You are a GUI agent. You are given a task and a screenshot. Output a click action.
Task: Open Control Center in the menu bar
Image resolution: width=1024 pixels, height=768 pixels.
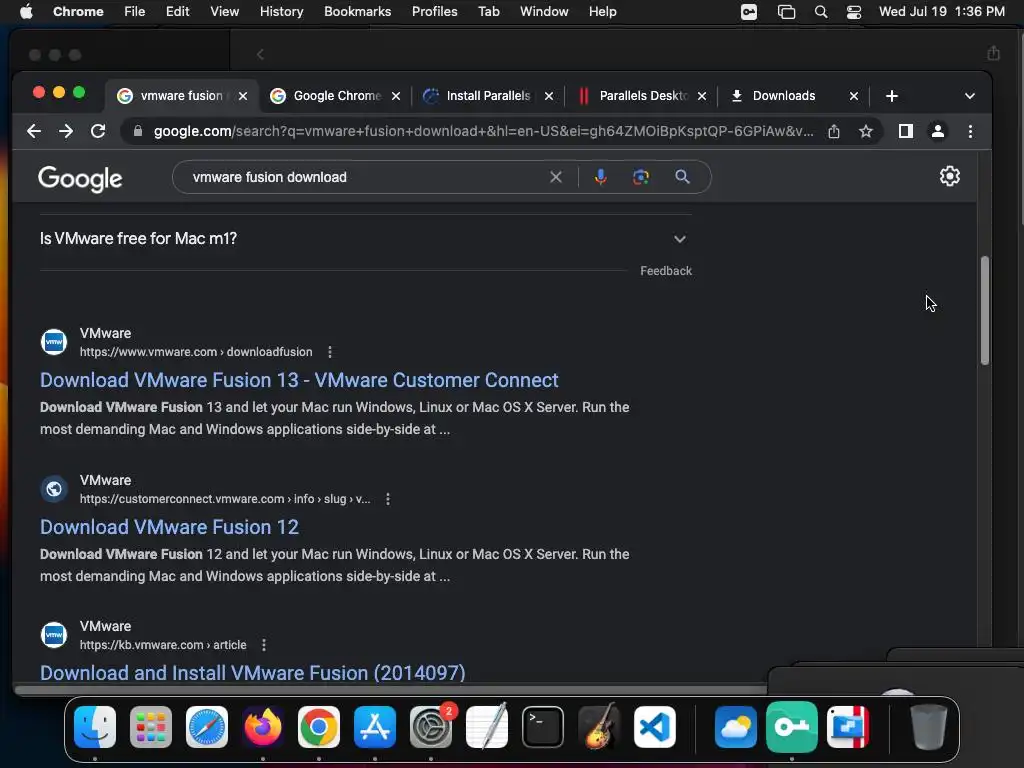[854, 12]
